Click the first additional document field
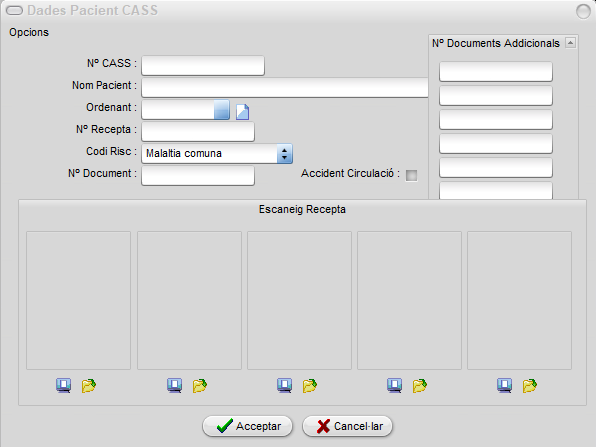596x447 pixels. [496, 71]
